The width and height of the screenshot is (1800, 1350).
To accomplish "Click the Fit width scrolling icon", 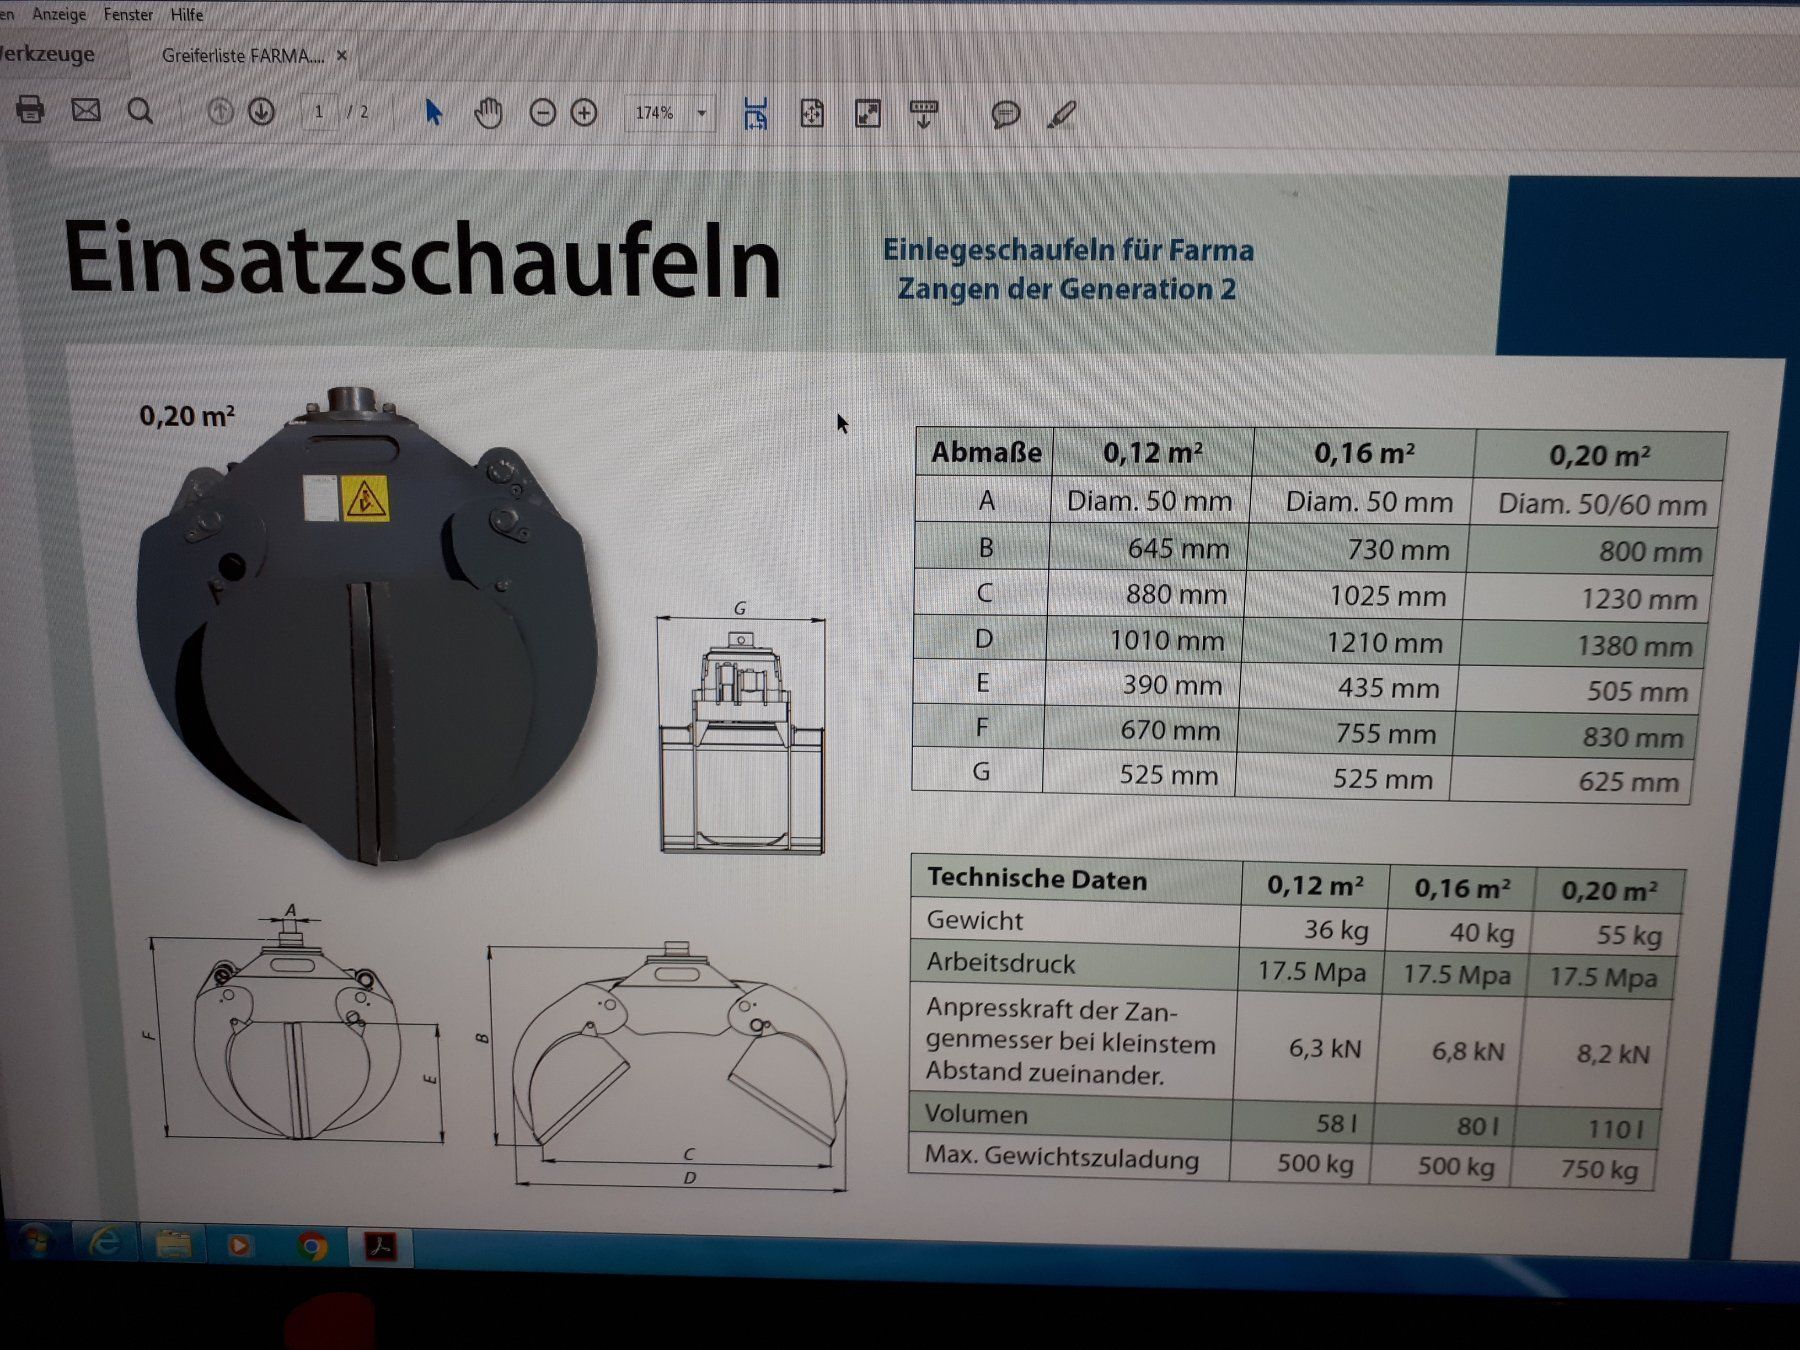I will click(756, 114).
